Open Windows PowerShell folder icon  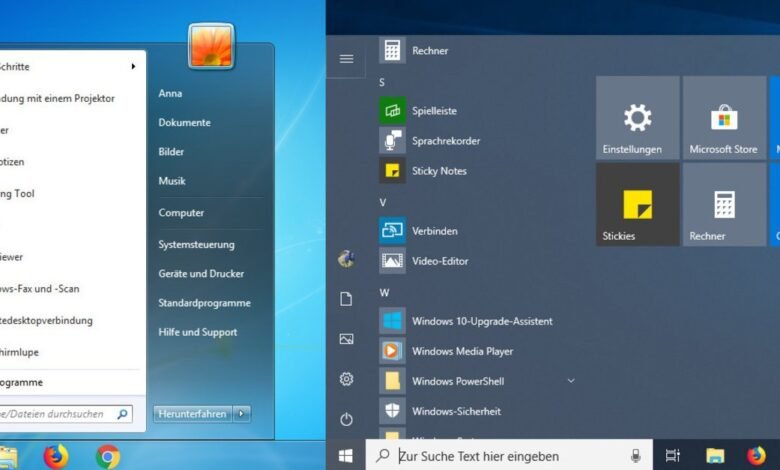pyautogui.click(x=392, y=381)
